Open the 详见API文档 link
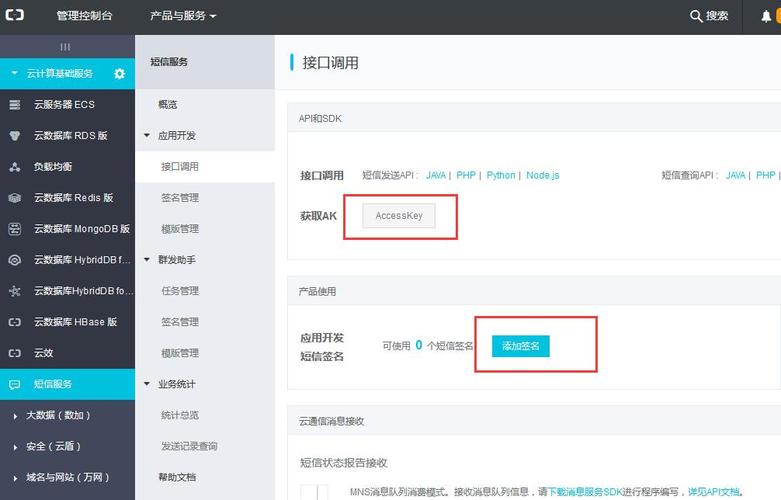 pos(713,492)
